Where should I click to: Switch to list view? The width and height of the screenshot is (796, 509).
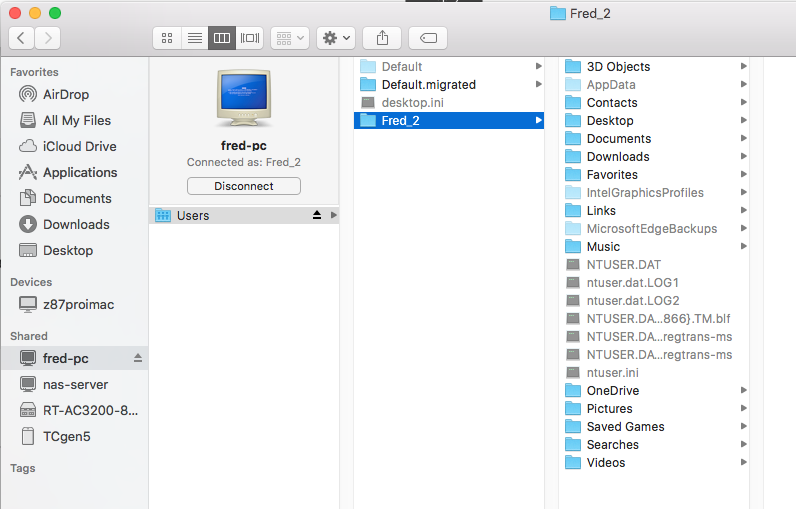tap(194, 38)
